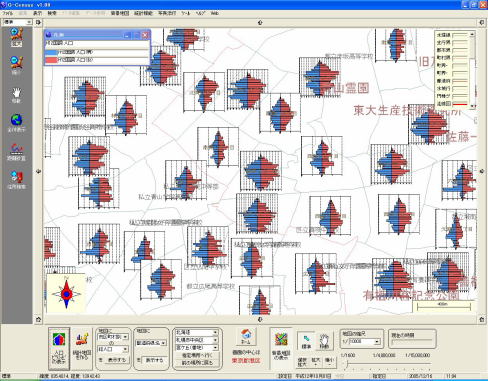Viewport: 488px width, 381px height.
Task: Open the background map menu
Action: click(120, 13)
